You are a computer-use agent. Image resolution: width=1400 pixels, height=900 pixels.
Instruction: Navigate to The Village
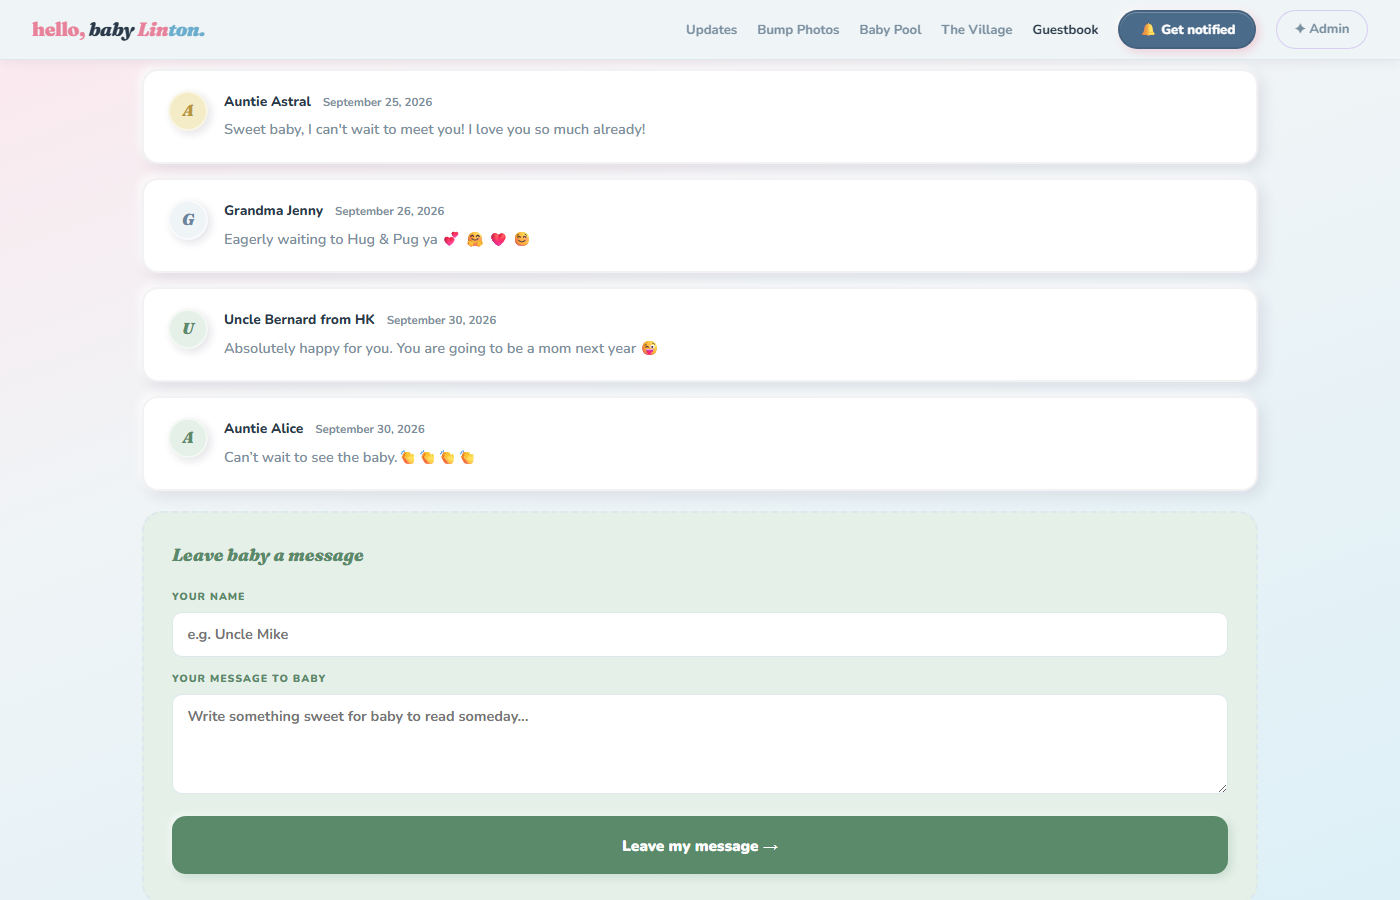(x=976, y=30)
